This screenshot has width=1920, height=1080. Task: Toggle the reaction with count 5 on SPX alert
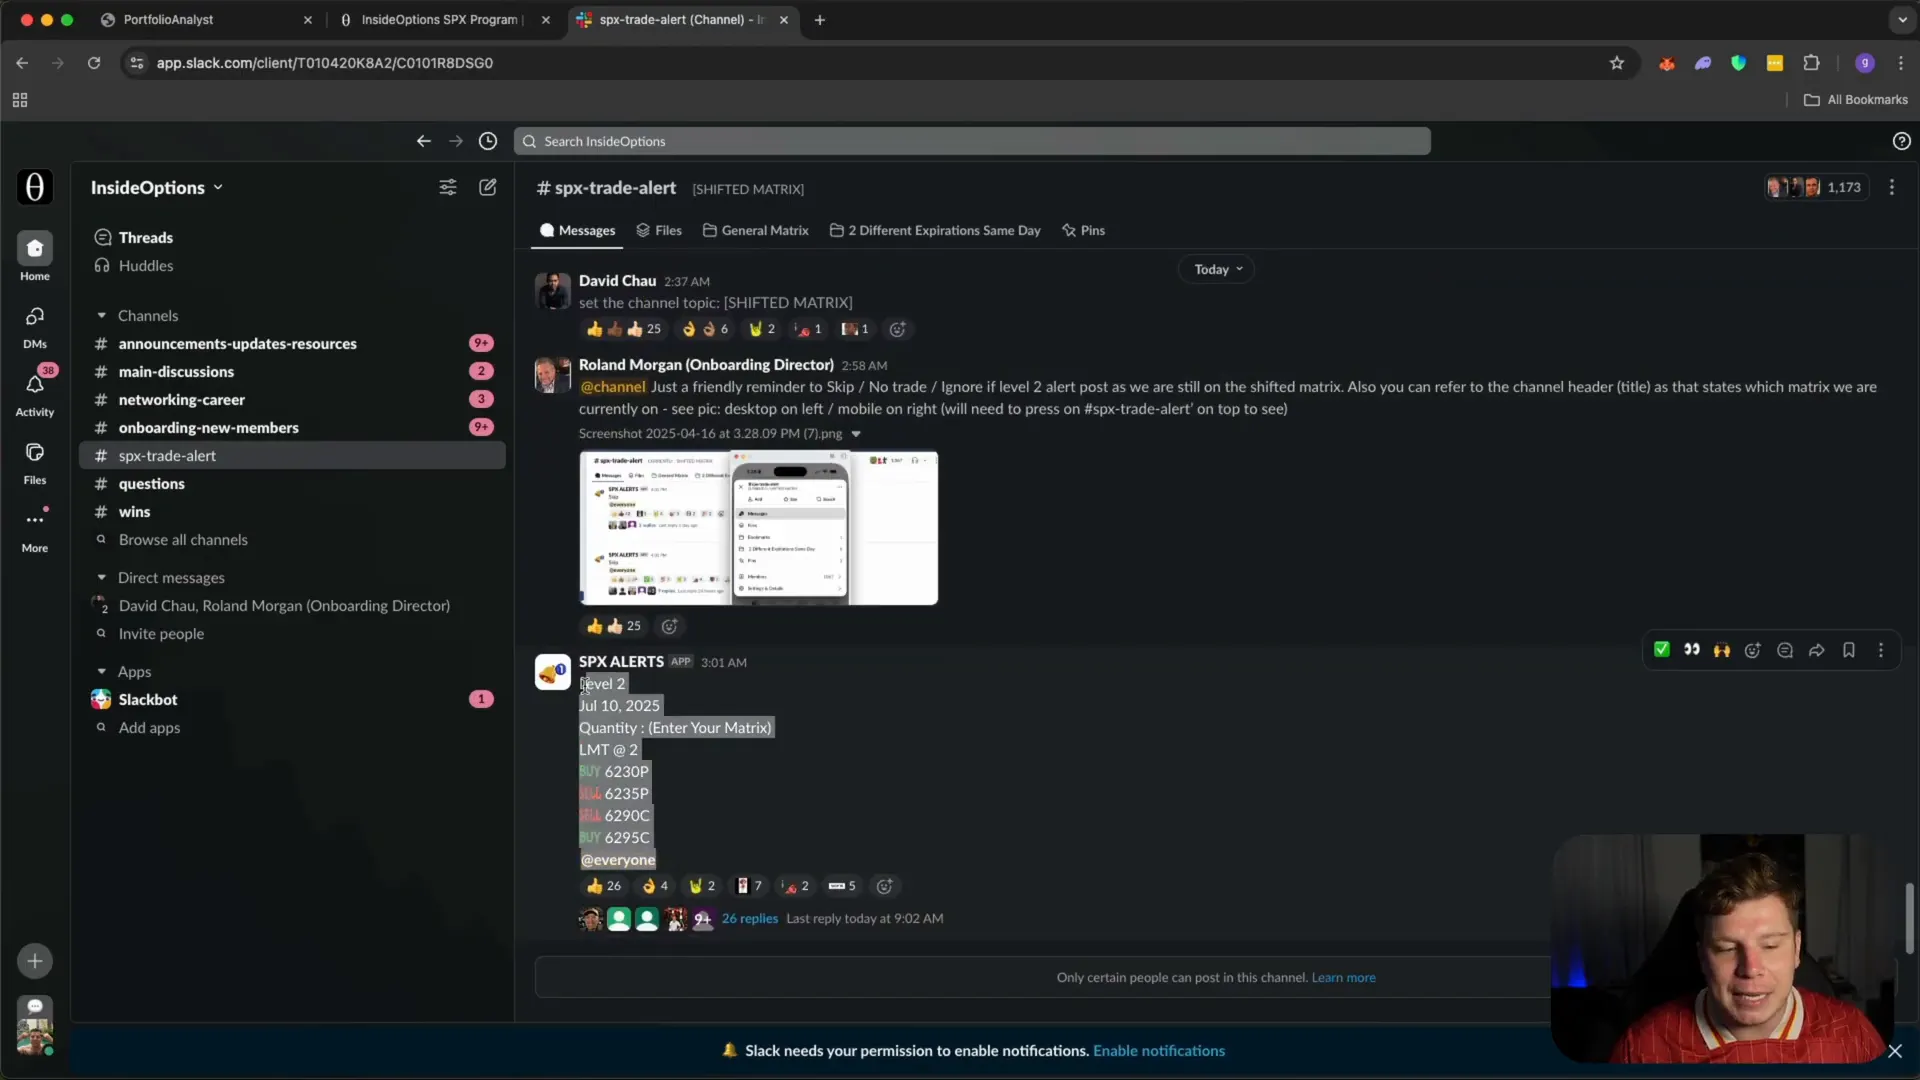842,886
